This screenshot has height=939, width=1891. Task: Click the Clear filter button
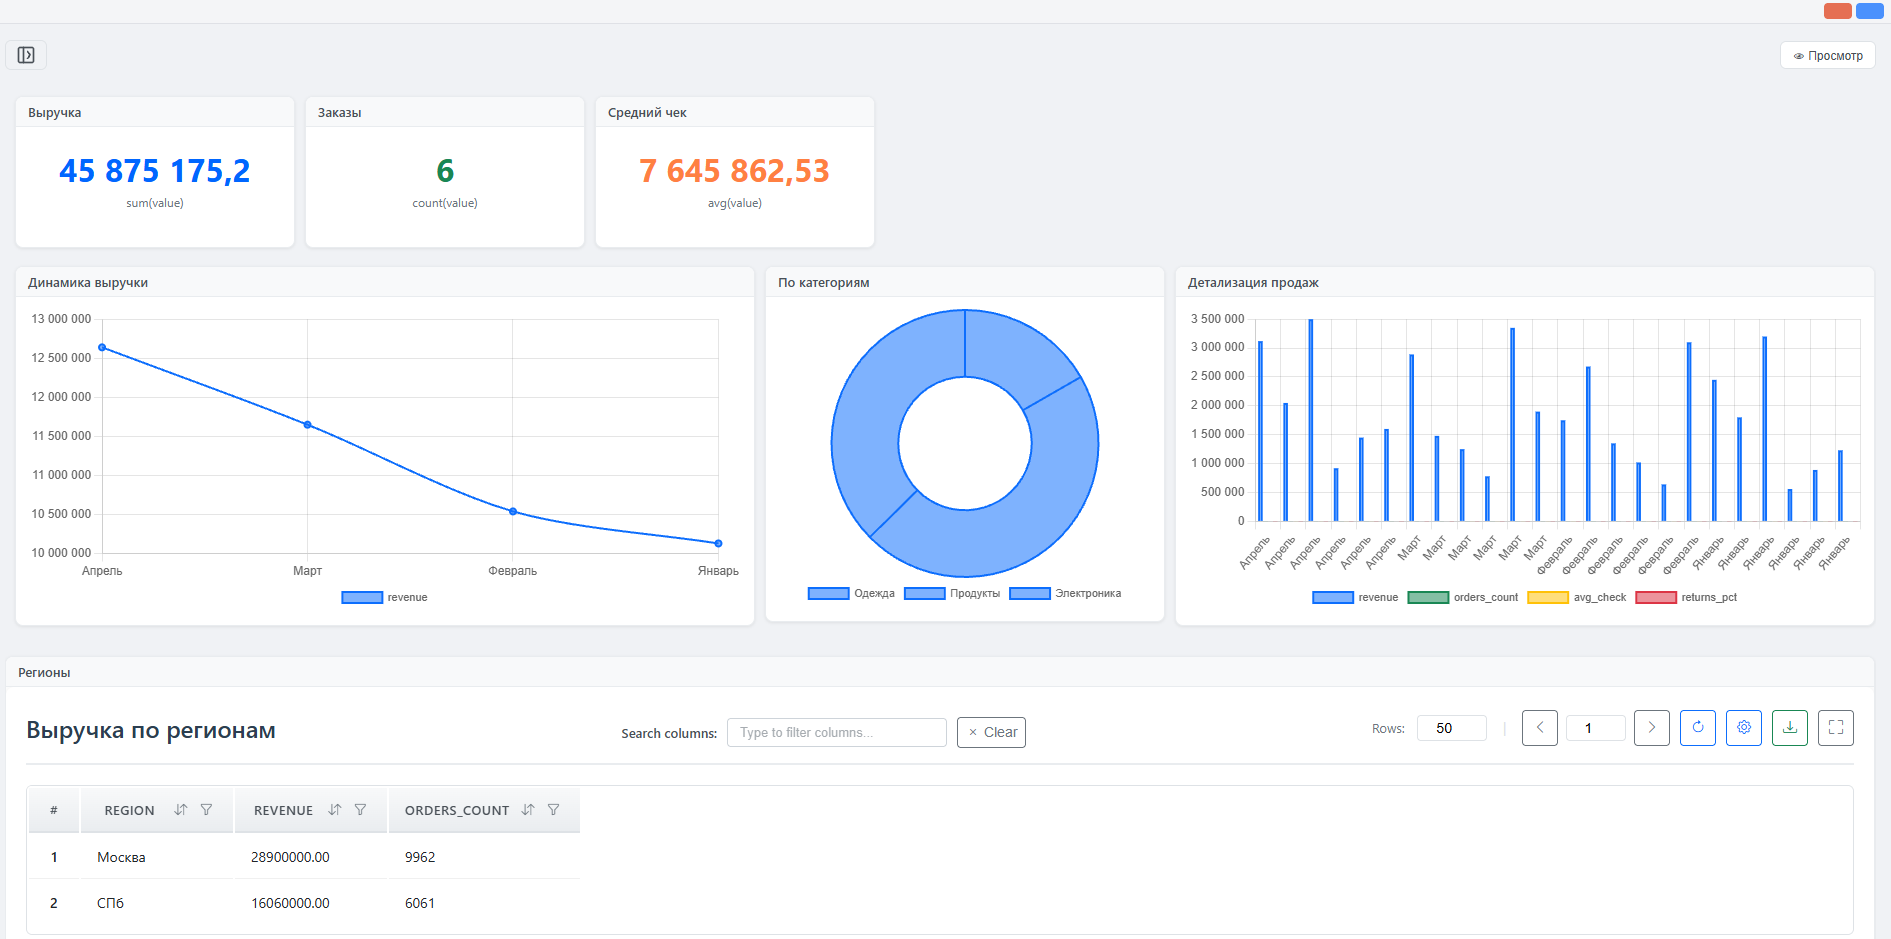tap(991, 732)
